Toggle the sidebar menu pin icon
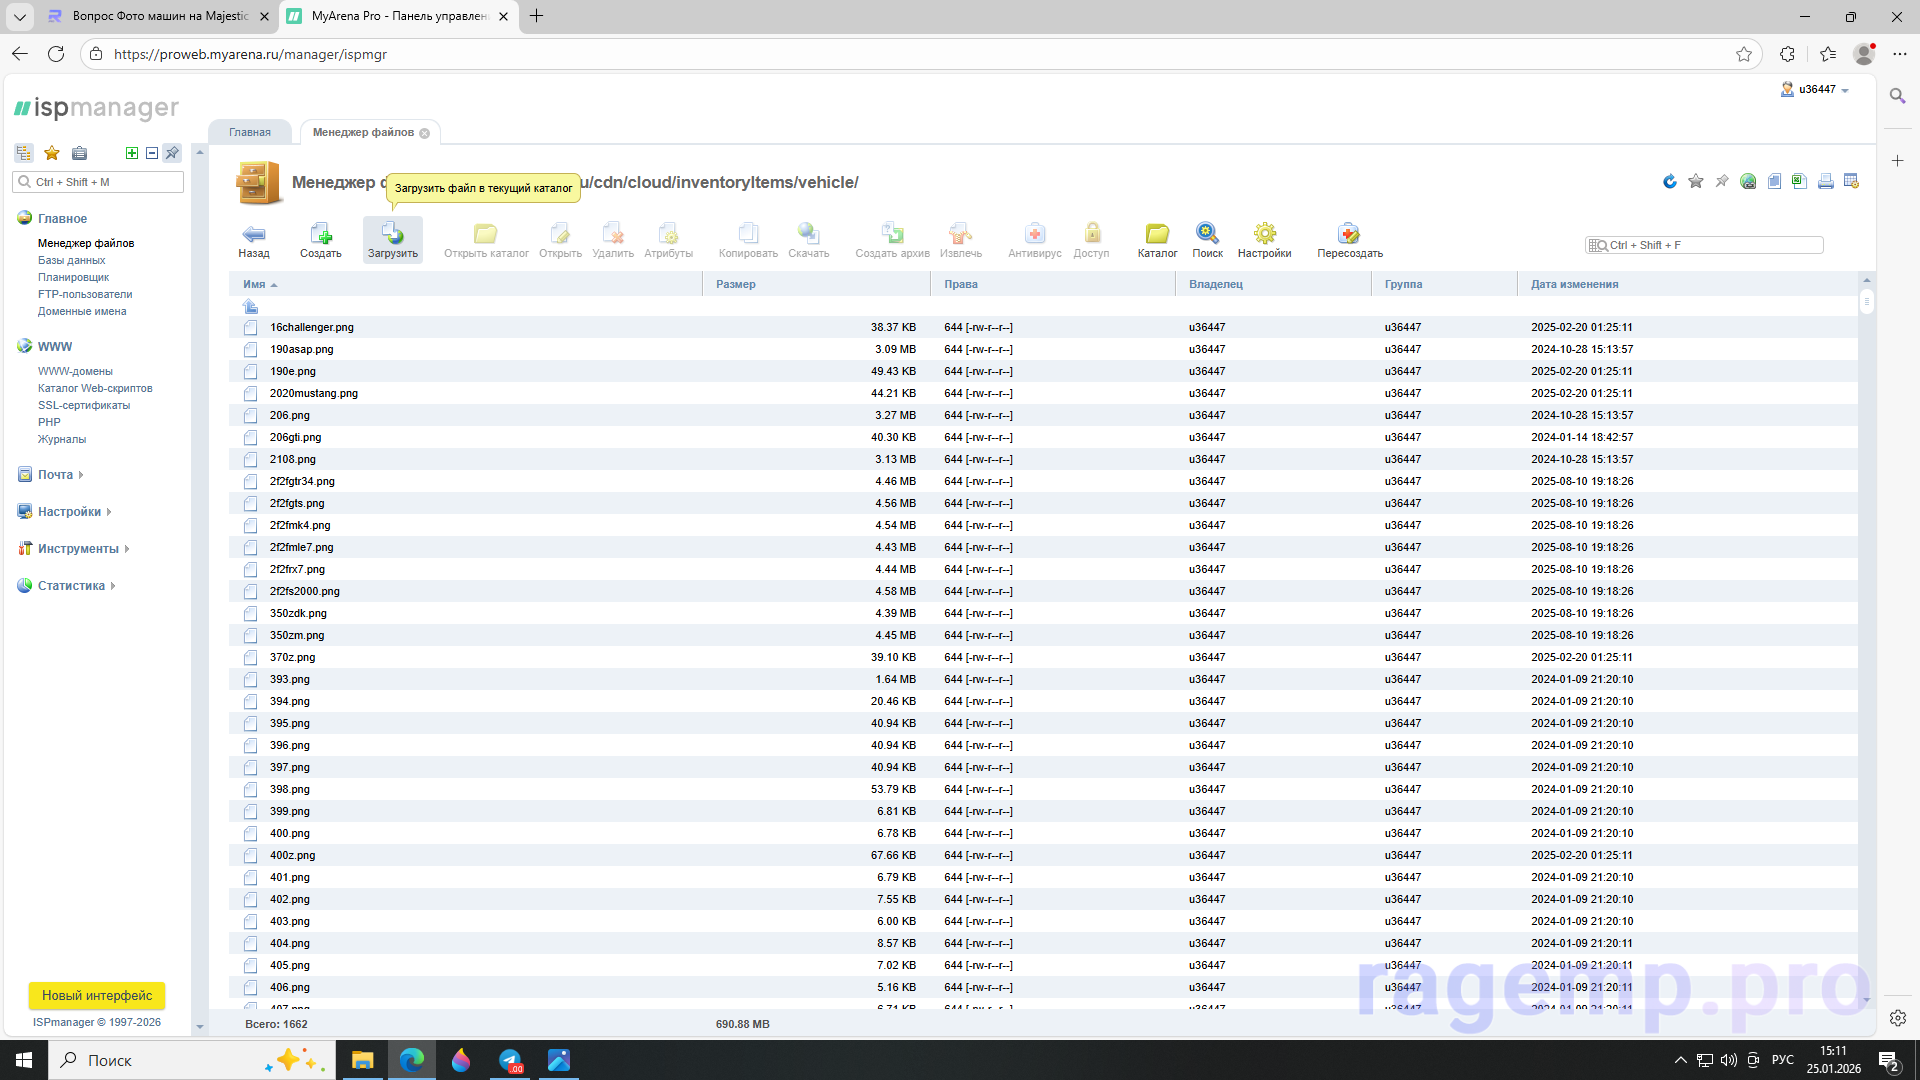 [x=172, y=153]
